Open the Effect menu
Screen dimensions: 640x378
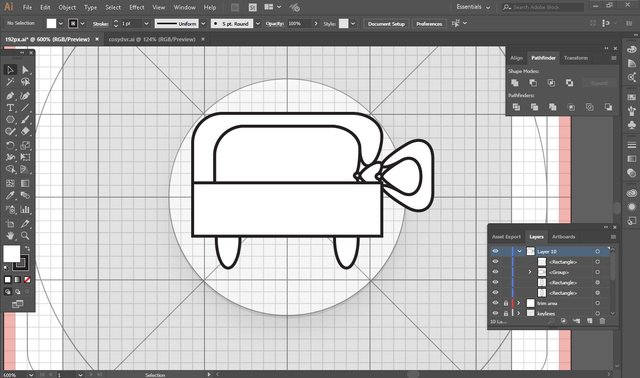click(137, 7)
